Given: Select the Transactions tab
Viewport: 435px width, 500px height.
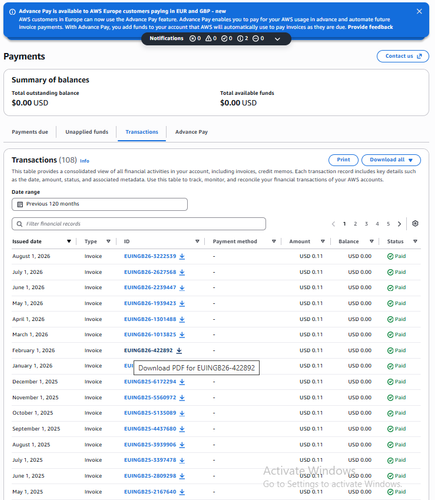Looking at the screenshot, I should tap(142, 132).
